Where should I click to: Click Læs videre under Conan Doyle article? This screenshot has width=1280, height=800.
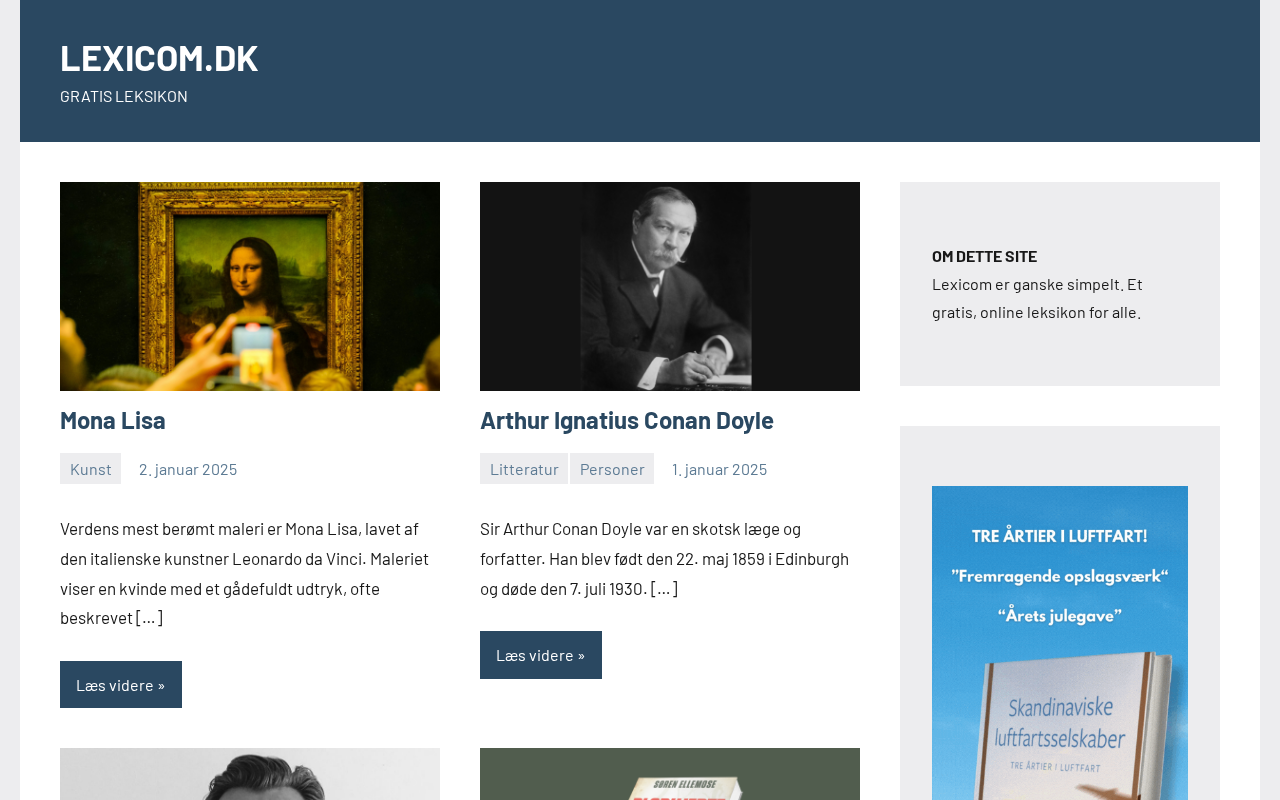click(541, 655)
